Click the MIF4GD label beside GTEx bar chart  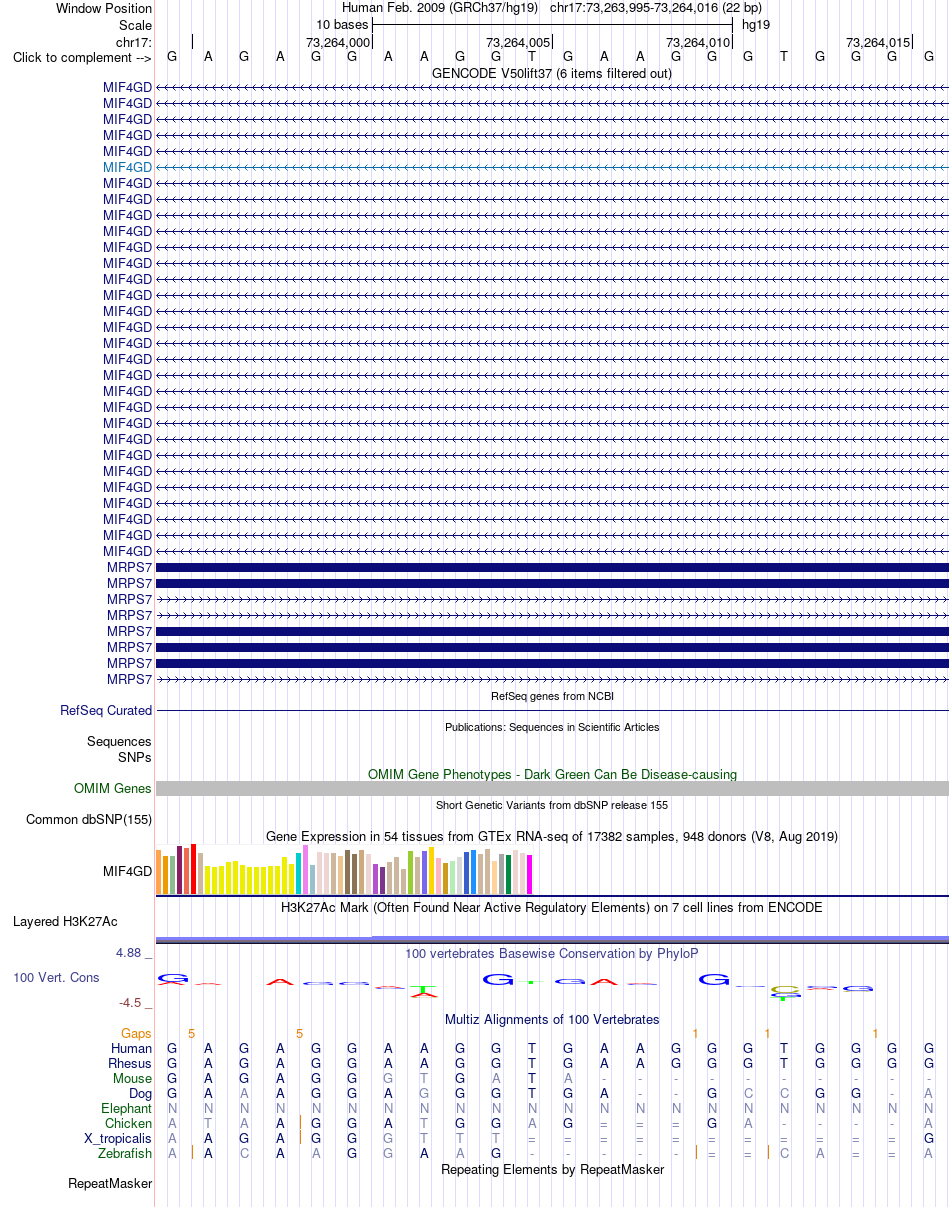click(128, 871)
